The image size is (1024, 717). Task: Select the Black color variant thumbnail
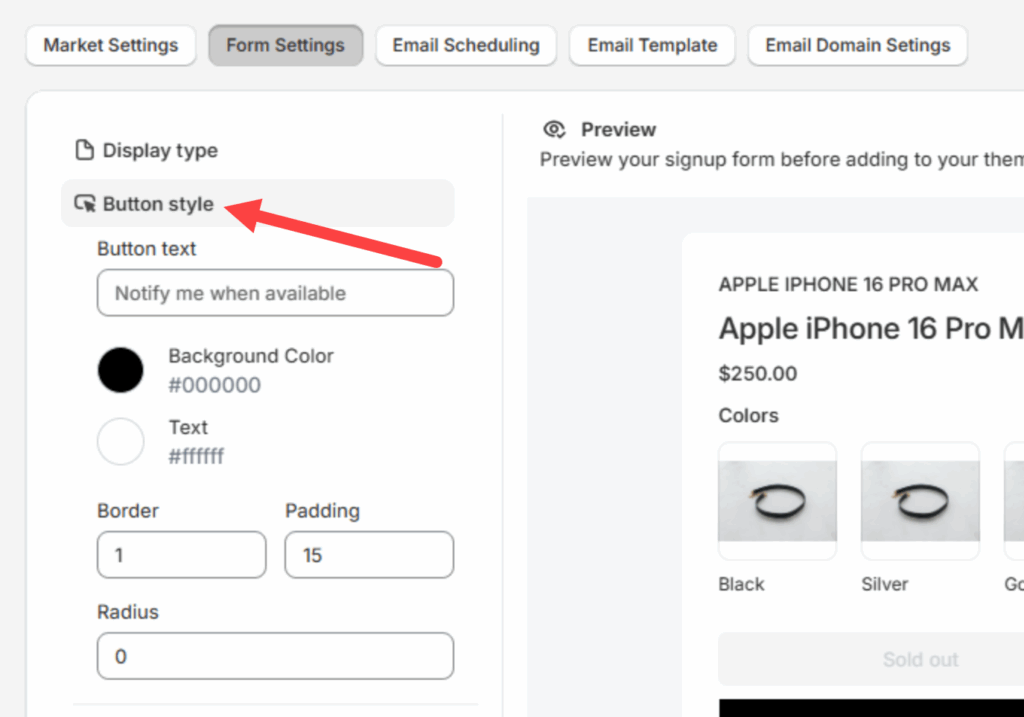click(x=777, y=501)
